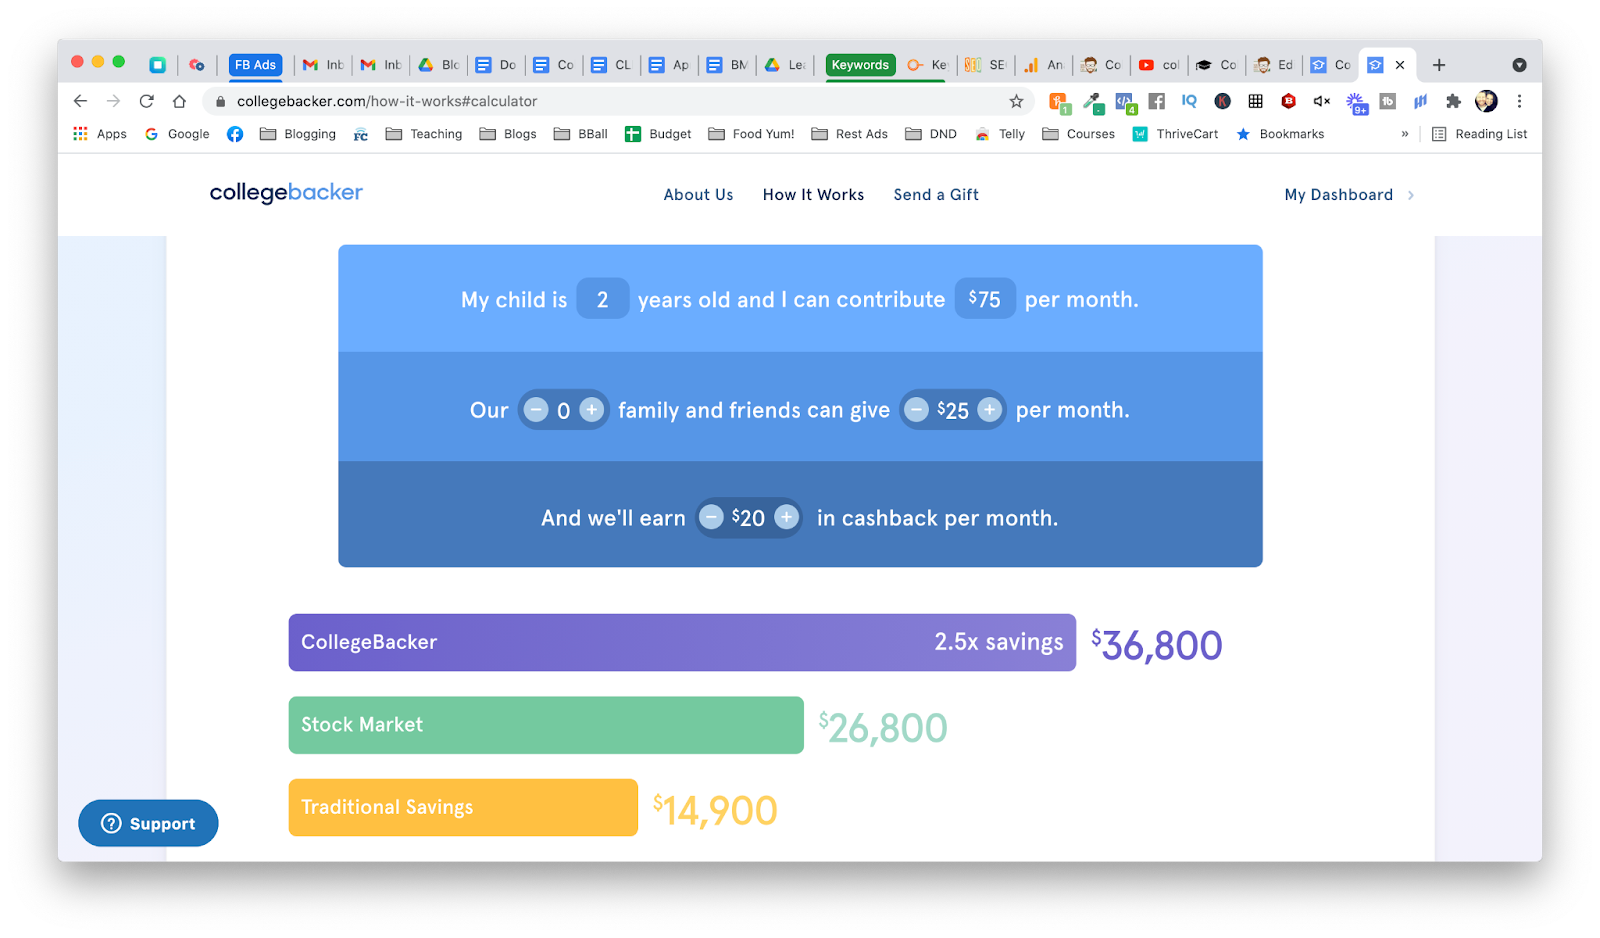Screen dimensions: 1600x938
Task: Open the Budget sheet bookmark
Action: [x=658, y=134]
